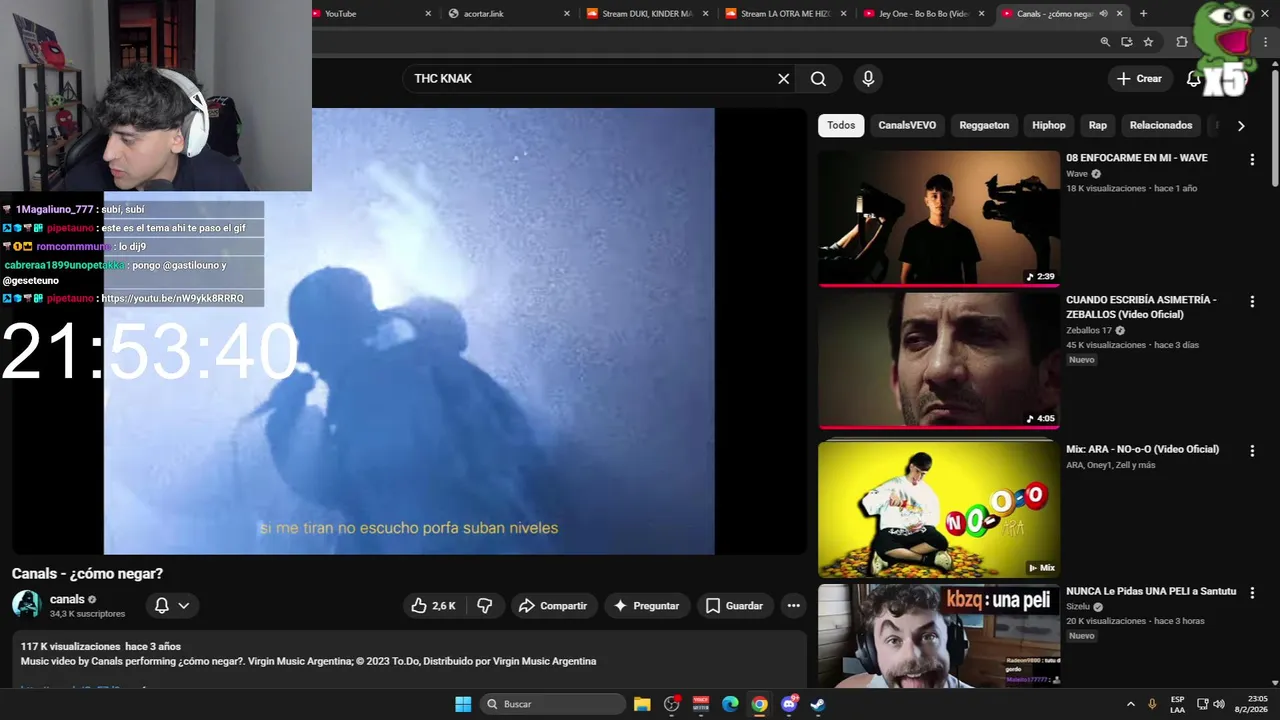Select the Hiphop filter chip

1049,125
